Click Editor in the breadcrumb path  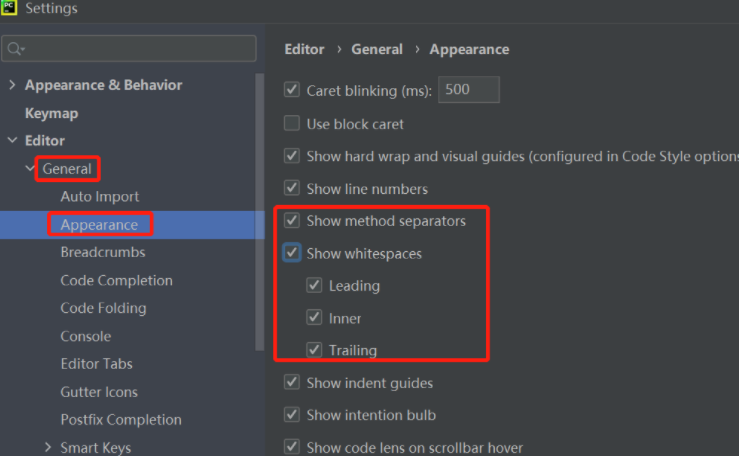(304, 49)
